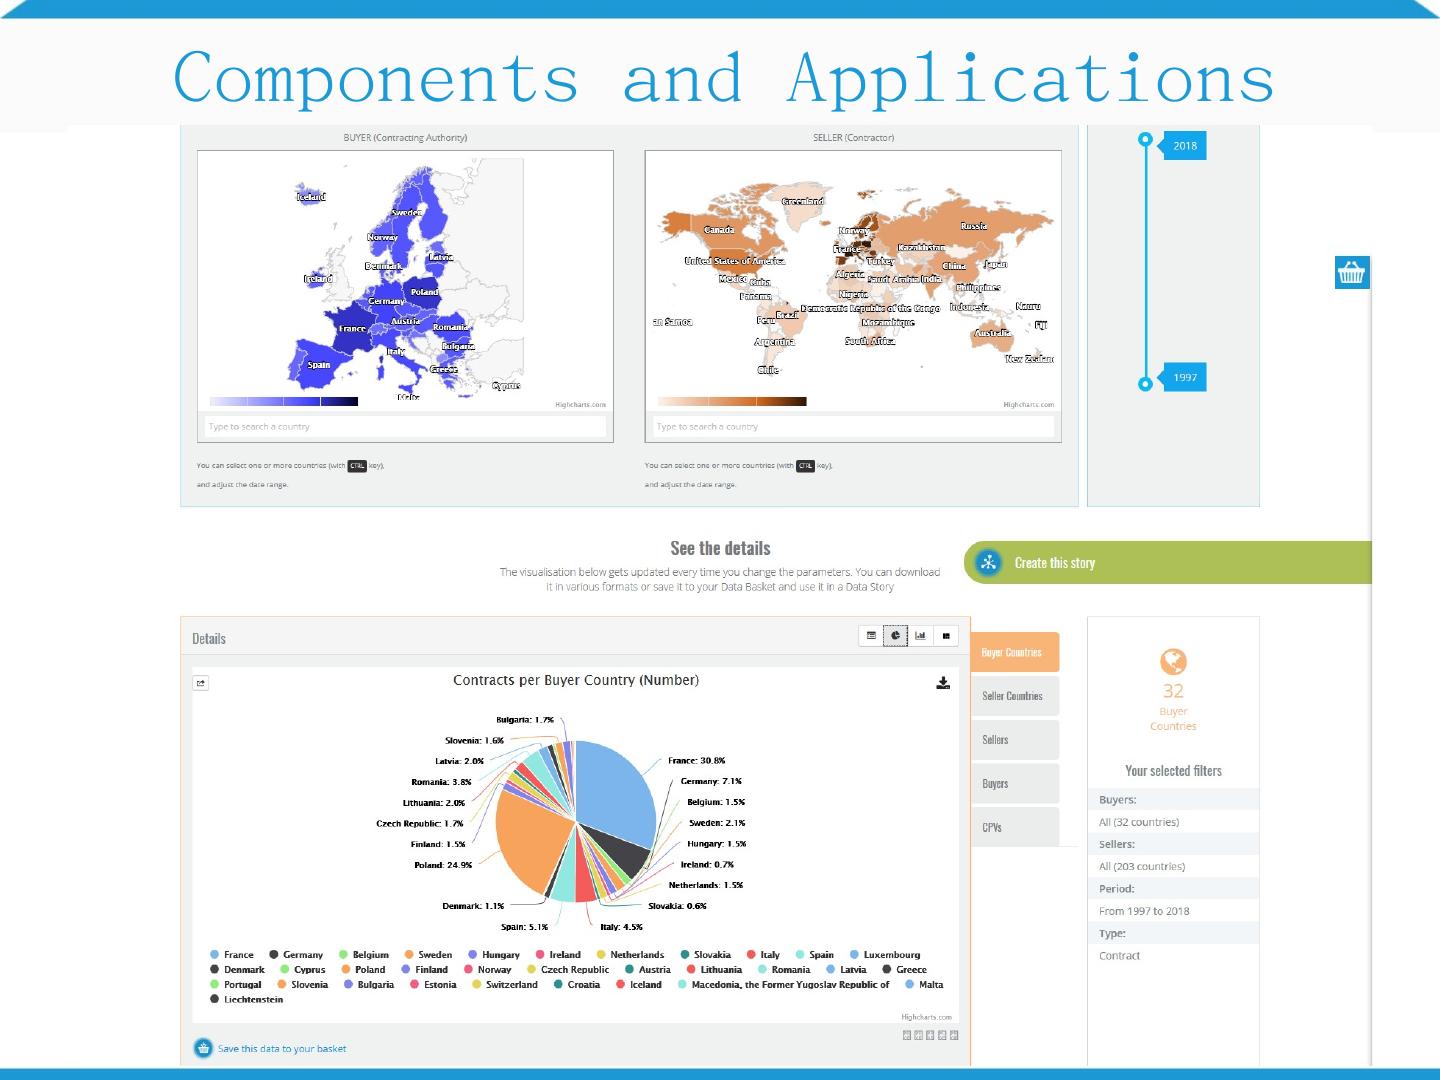Click the story icon on Create this story
The width and height of the screenshot is (1440, 1080).
click(x=989, y=562)
